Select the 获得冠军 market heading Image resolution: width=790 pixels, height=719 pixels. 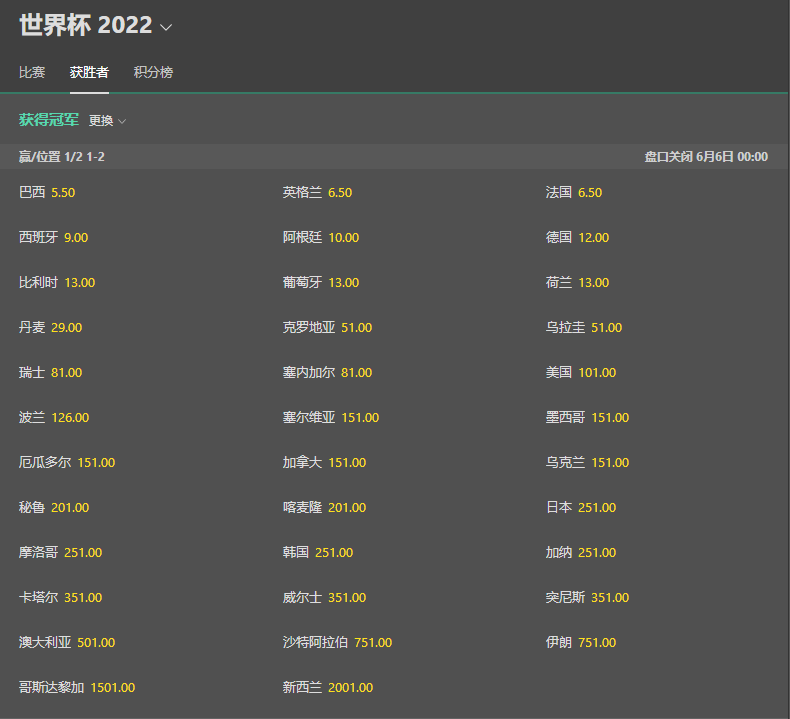(49, 120)
